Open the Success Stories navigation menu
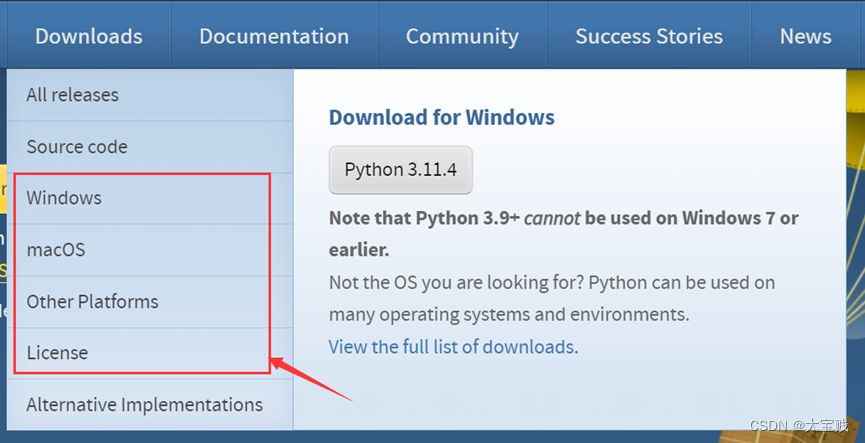865x443 pixels. 649,36
